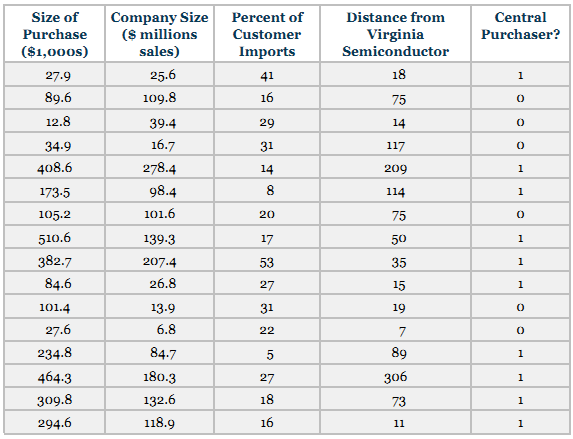Select the 'Size of Purchase' column header
The image size is (573, 439).
click(55, 34)
